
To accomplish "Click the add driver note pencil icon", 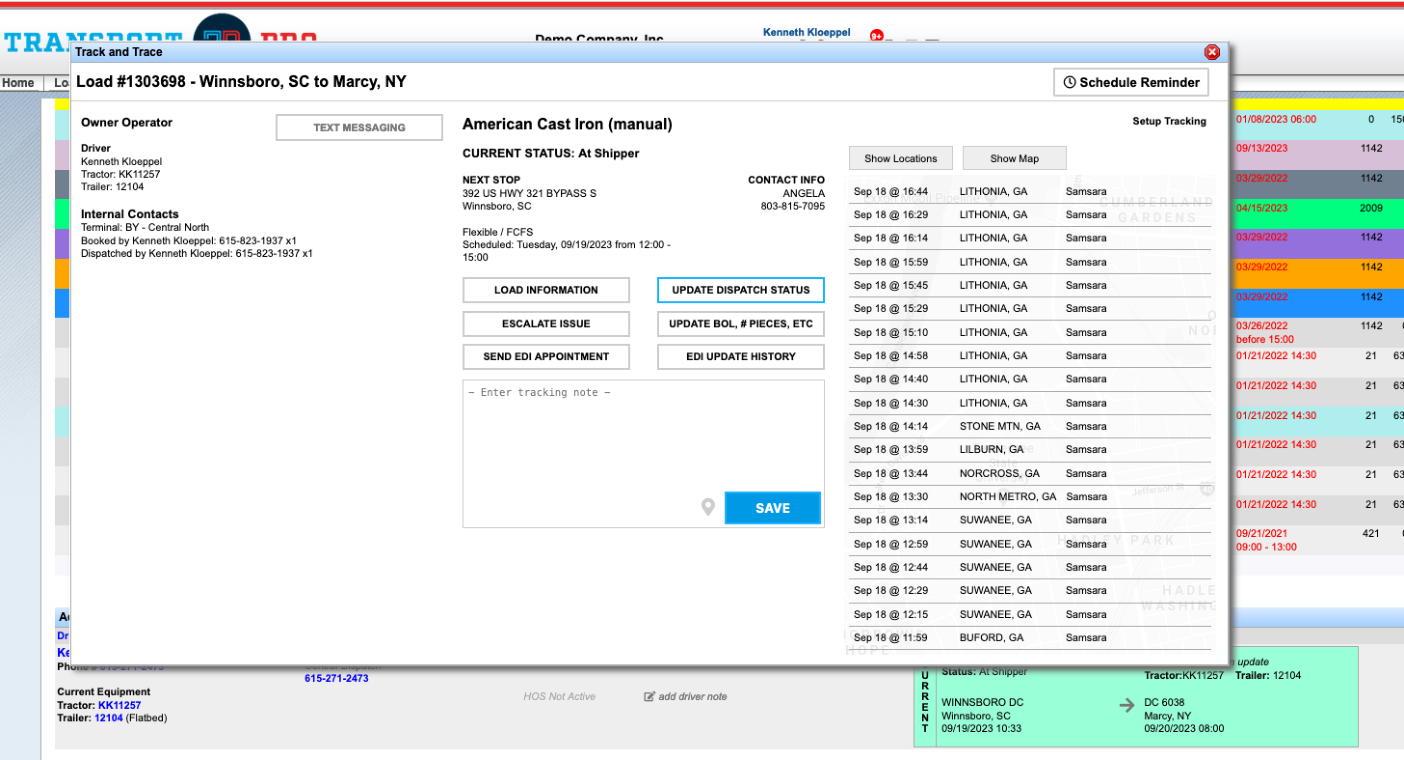I will click(x=650, y=696).
